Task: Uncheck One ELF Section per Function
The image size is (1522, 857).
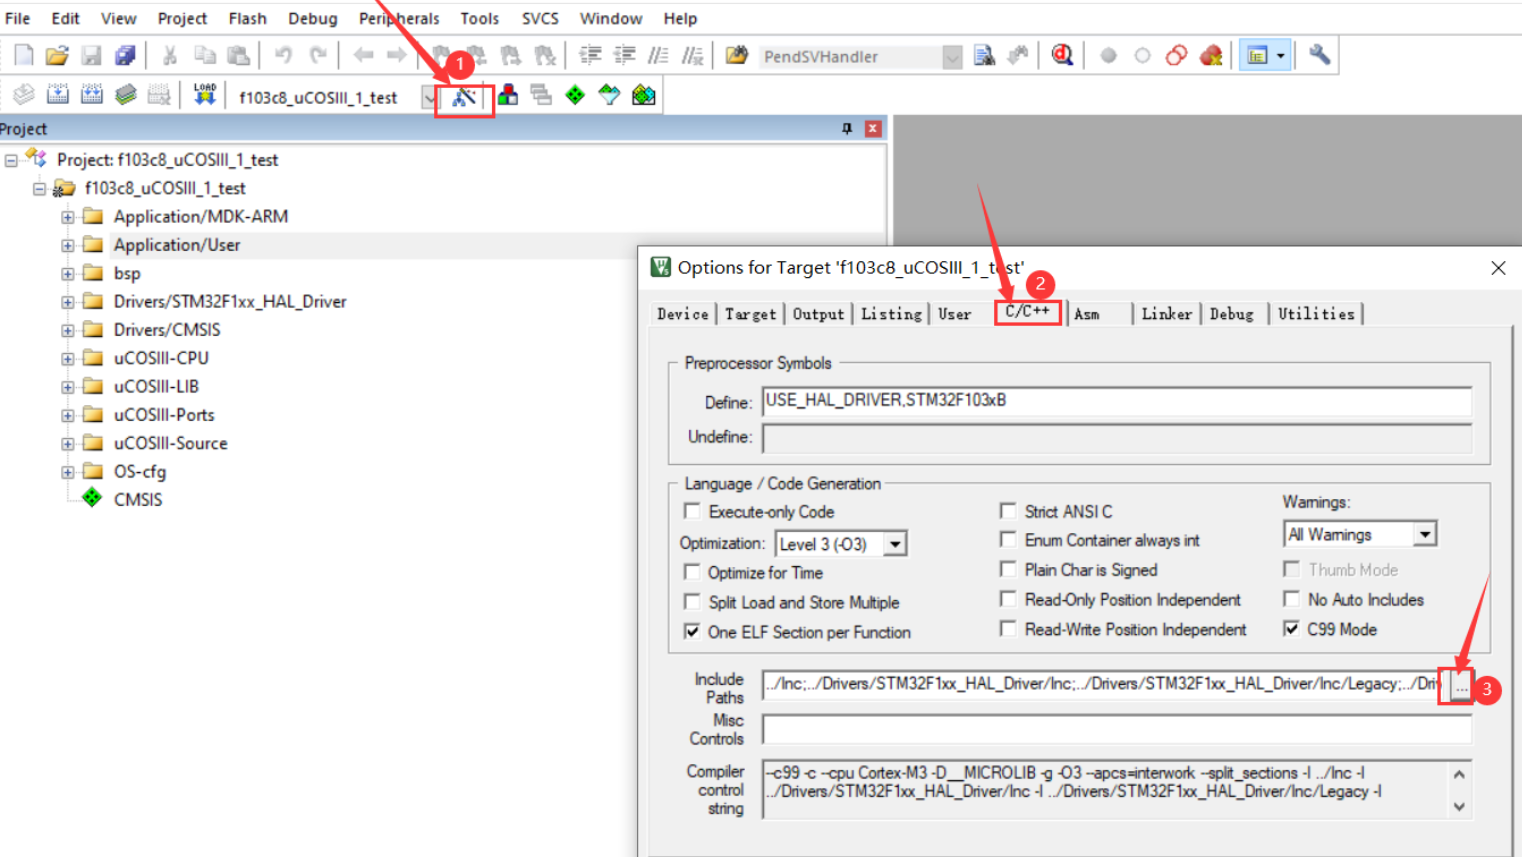Action: pyautogui.click(x=692, y=632)
